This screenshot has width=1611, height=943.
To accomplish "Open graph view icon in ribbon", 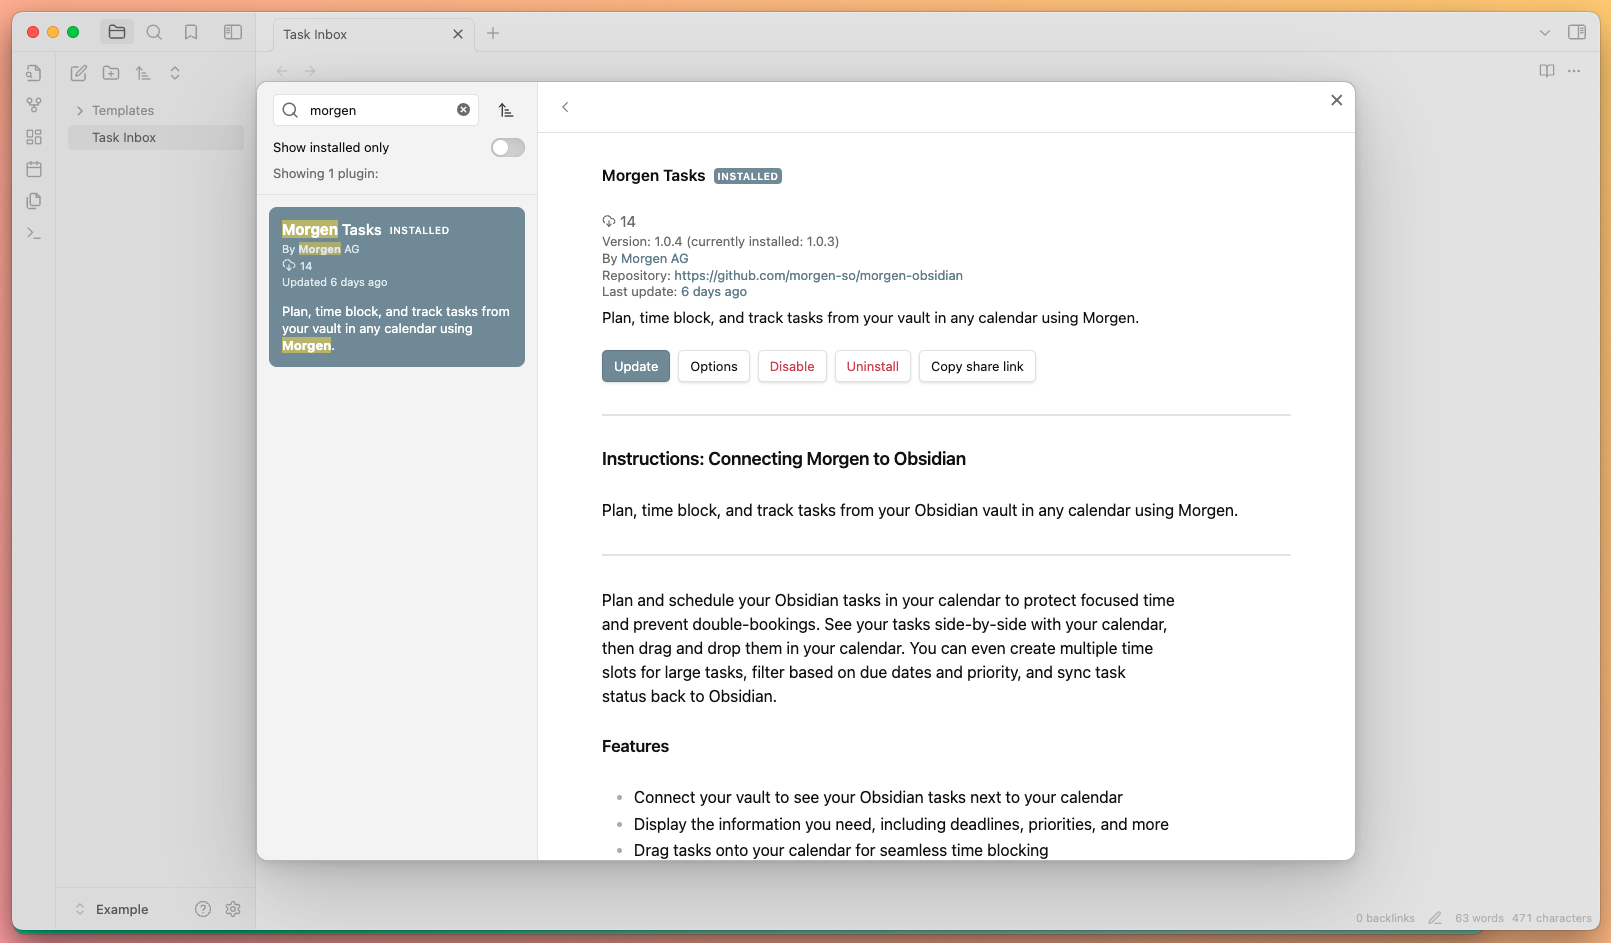I will tap(34, 105).
